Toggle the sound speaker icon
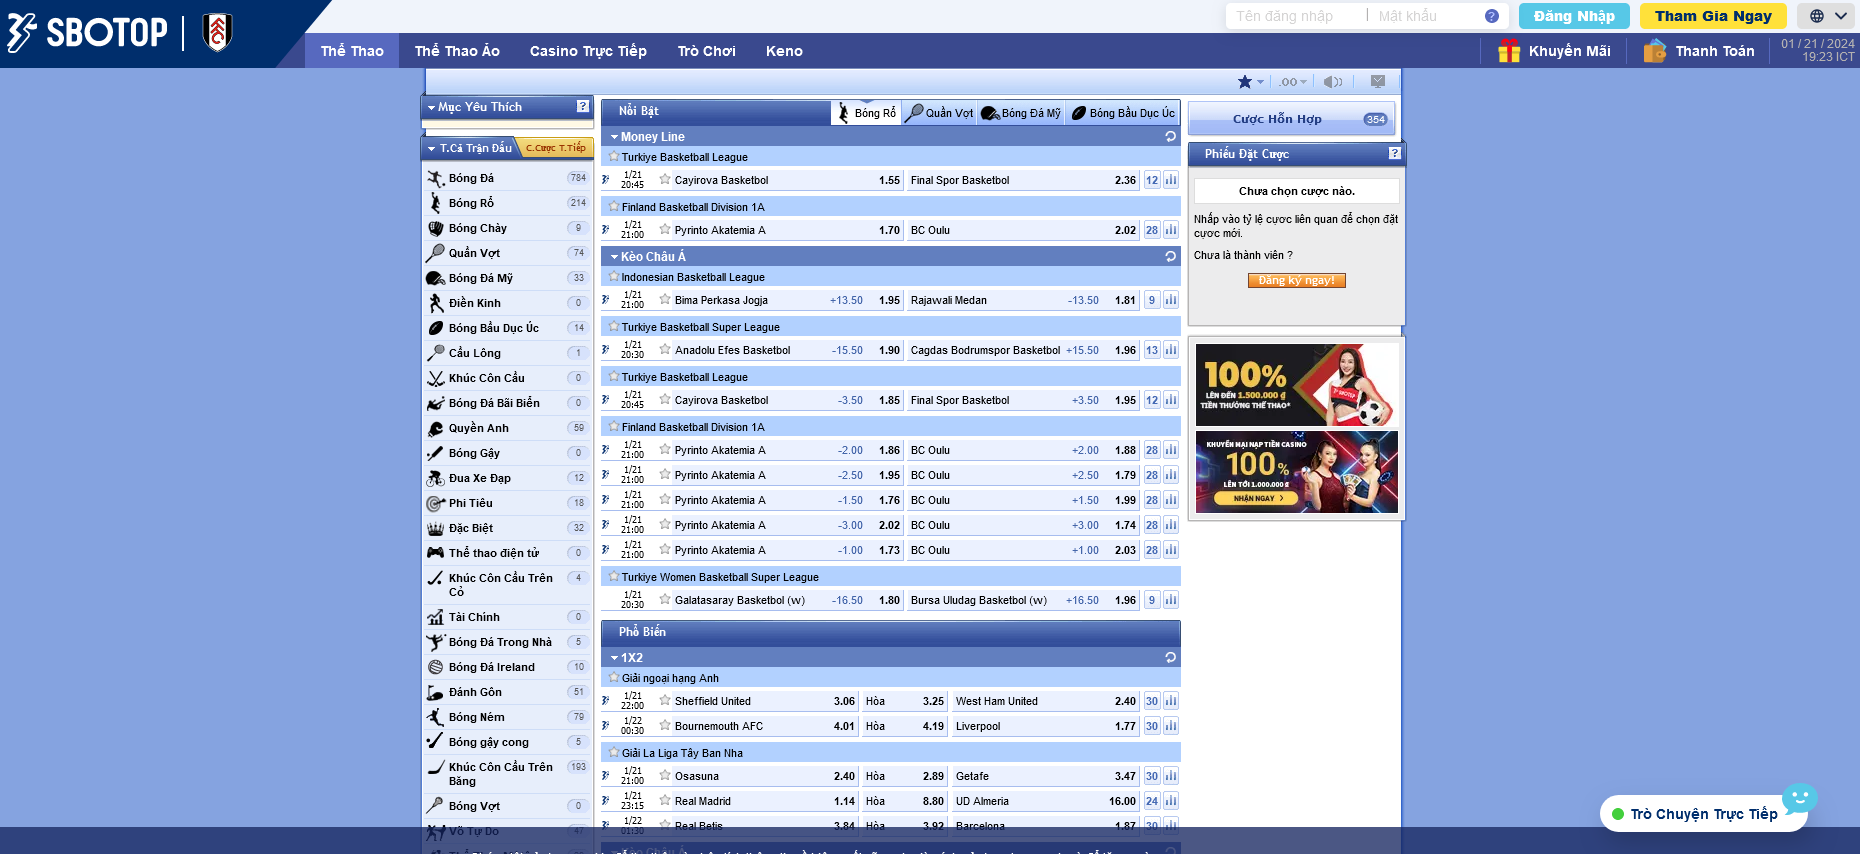The image size is (1860, 854). [1332, 82]
